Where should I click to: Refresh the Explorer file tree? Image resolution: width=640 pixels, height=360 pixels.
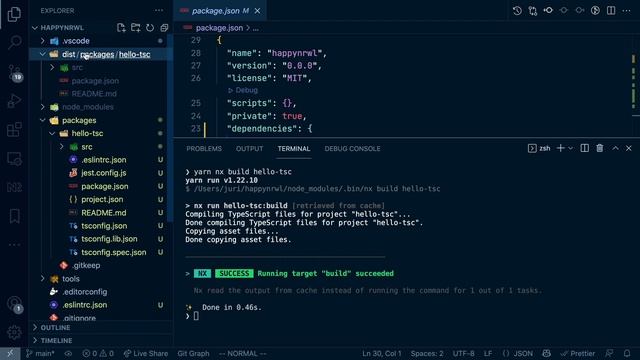pos(150,28)
